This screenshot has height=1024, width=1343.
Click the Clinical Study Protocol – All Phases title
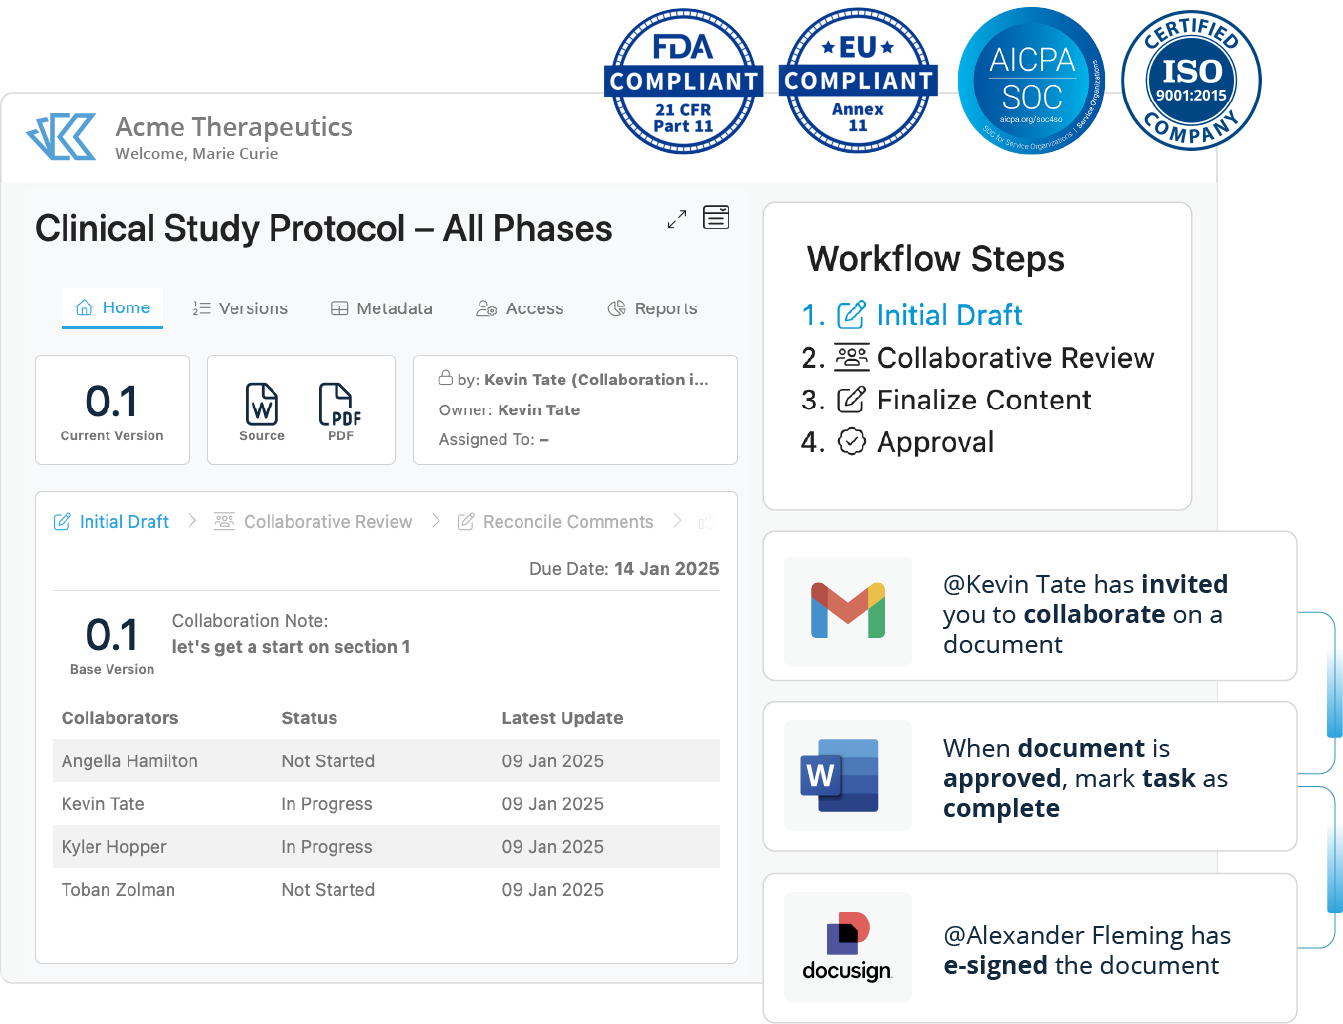point(324,229)
